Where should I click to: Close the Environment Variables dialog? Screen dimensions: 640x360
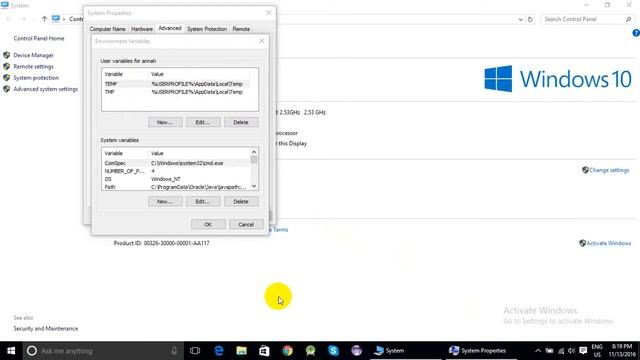click(x=262, y=41)
